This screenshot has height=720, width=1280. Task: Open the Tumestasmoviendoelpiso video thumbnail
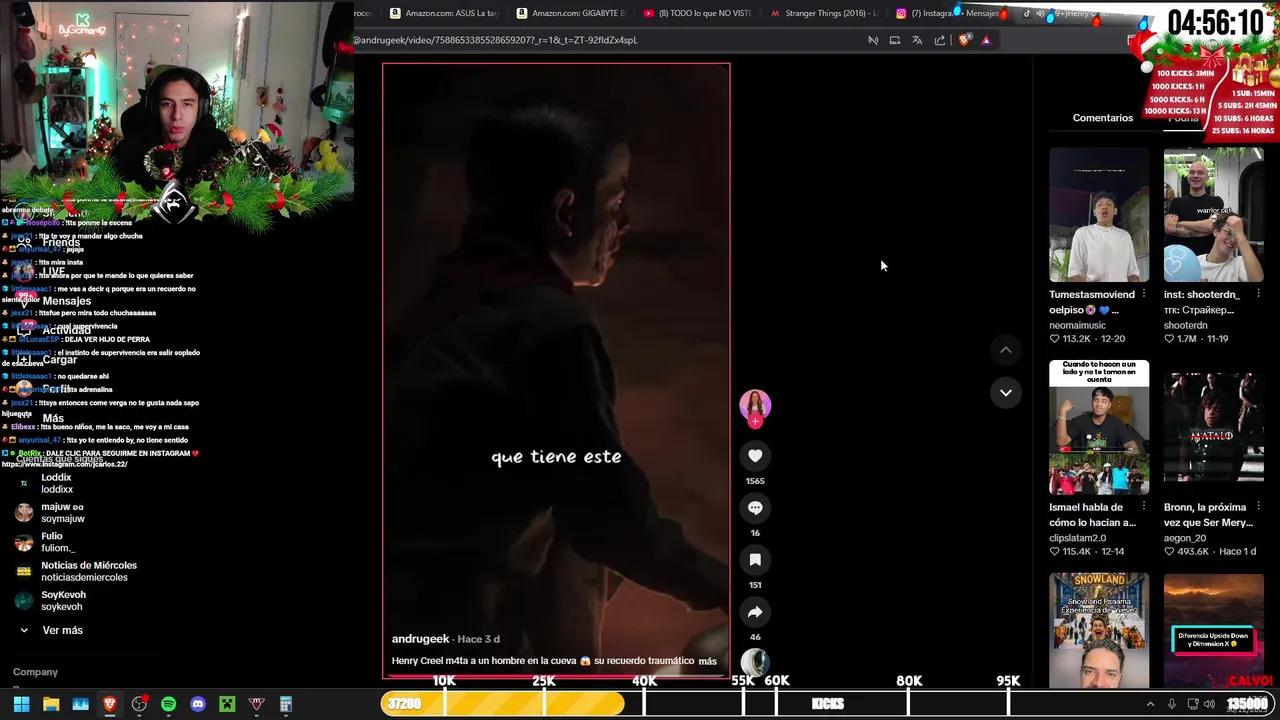[x=1099, y=215]
